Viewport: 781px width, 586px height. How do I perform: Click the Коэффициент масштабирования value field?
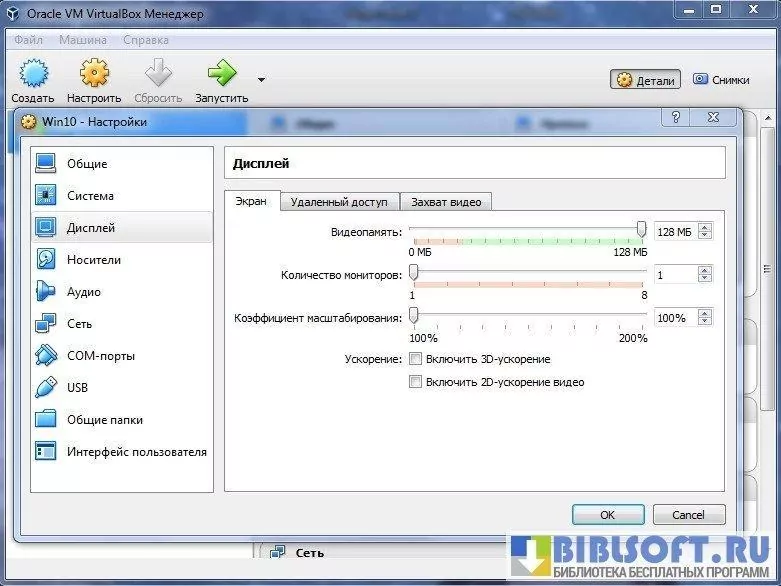pyautogui.click(x=674, y=318)
